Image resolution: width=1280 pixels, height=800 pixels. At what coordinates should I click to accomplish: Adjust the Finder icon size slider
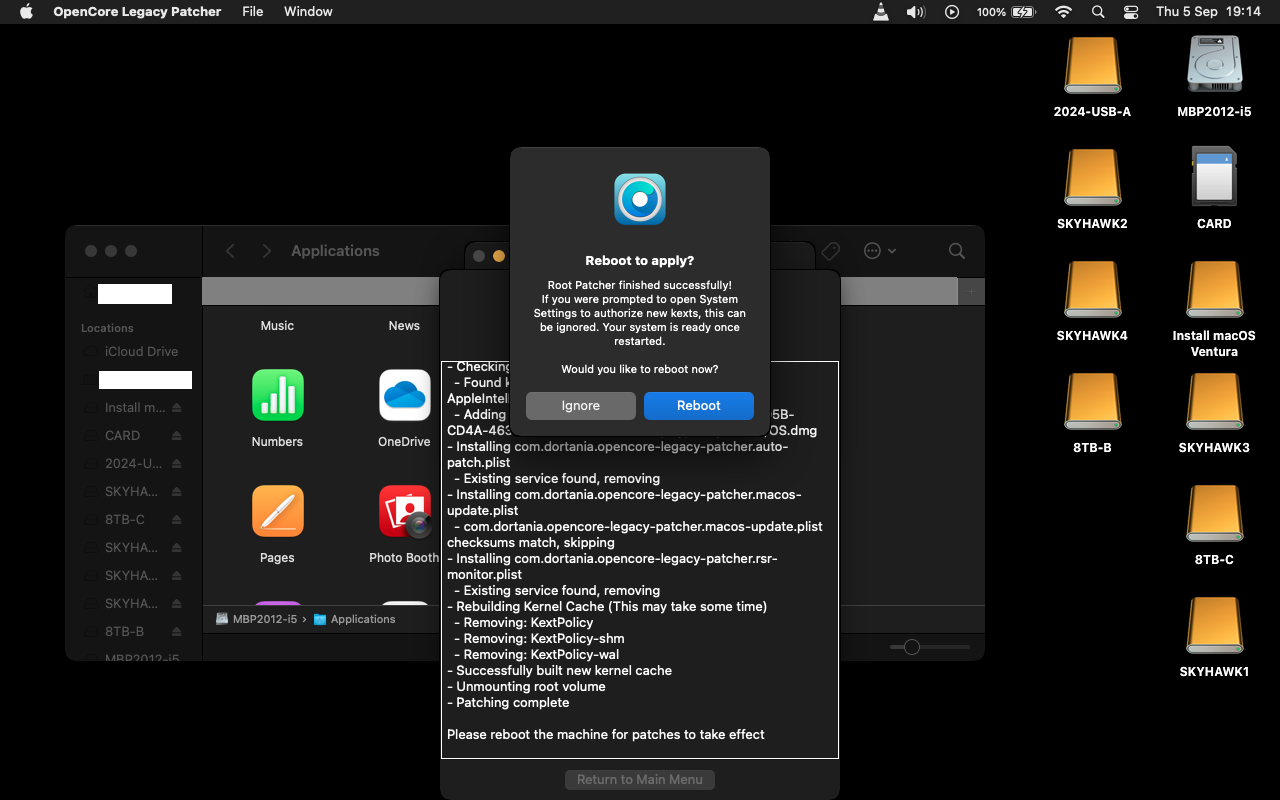tap(911, 647)
